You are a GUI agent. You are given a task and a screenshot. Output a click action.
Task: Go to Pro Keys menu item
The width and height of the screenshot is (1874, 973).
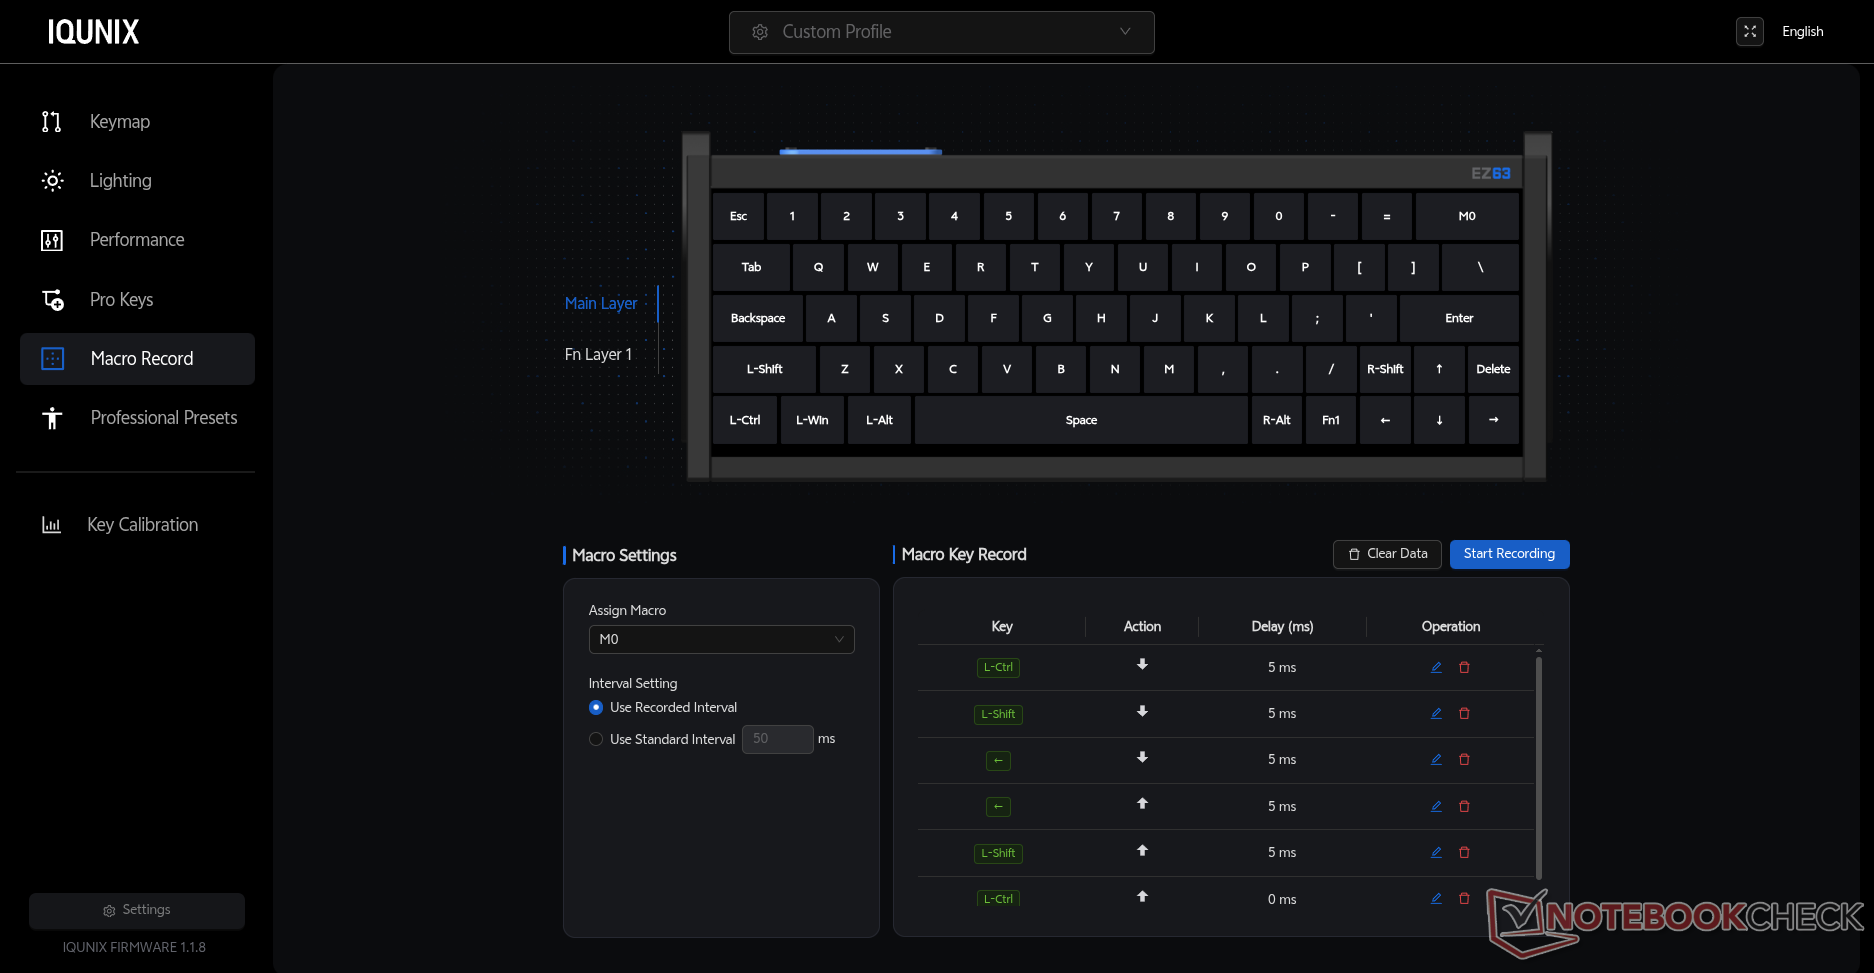(x=121, y=300)
